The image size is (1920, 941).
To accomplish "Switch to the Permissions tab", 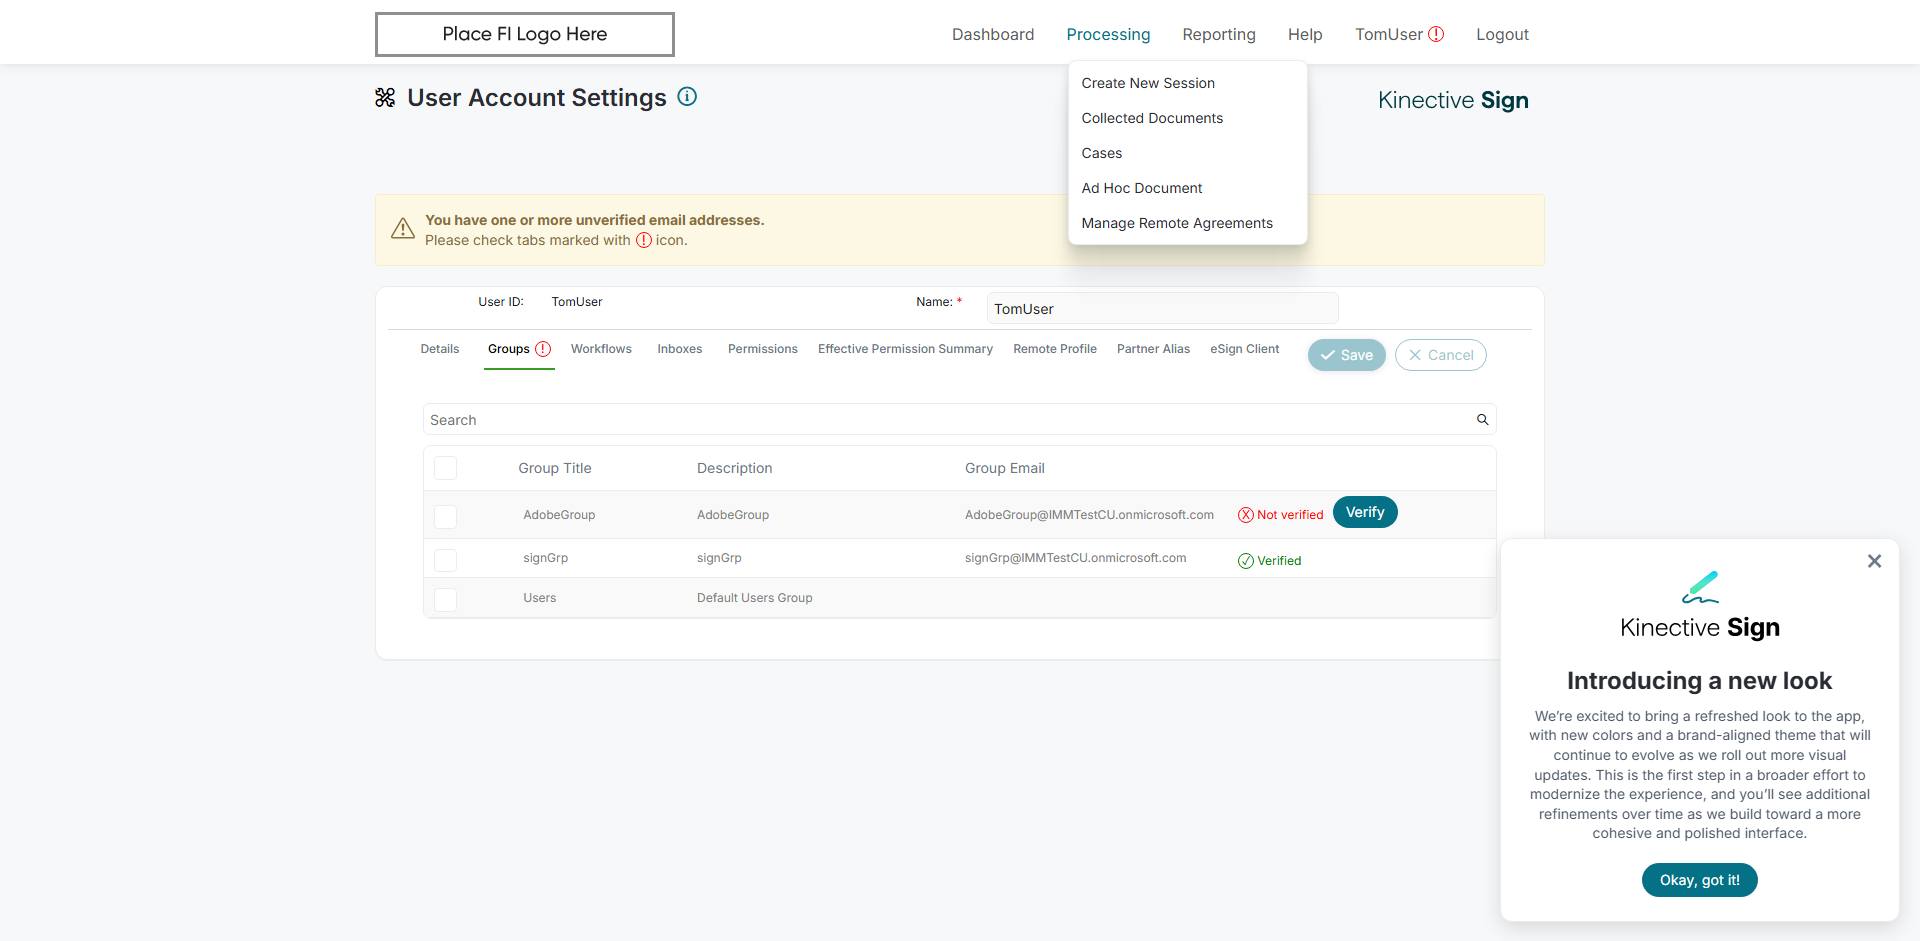I will point(762,349).
